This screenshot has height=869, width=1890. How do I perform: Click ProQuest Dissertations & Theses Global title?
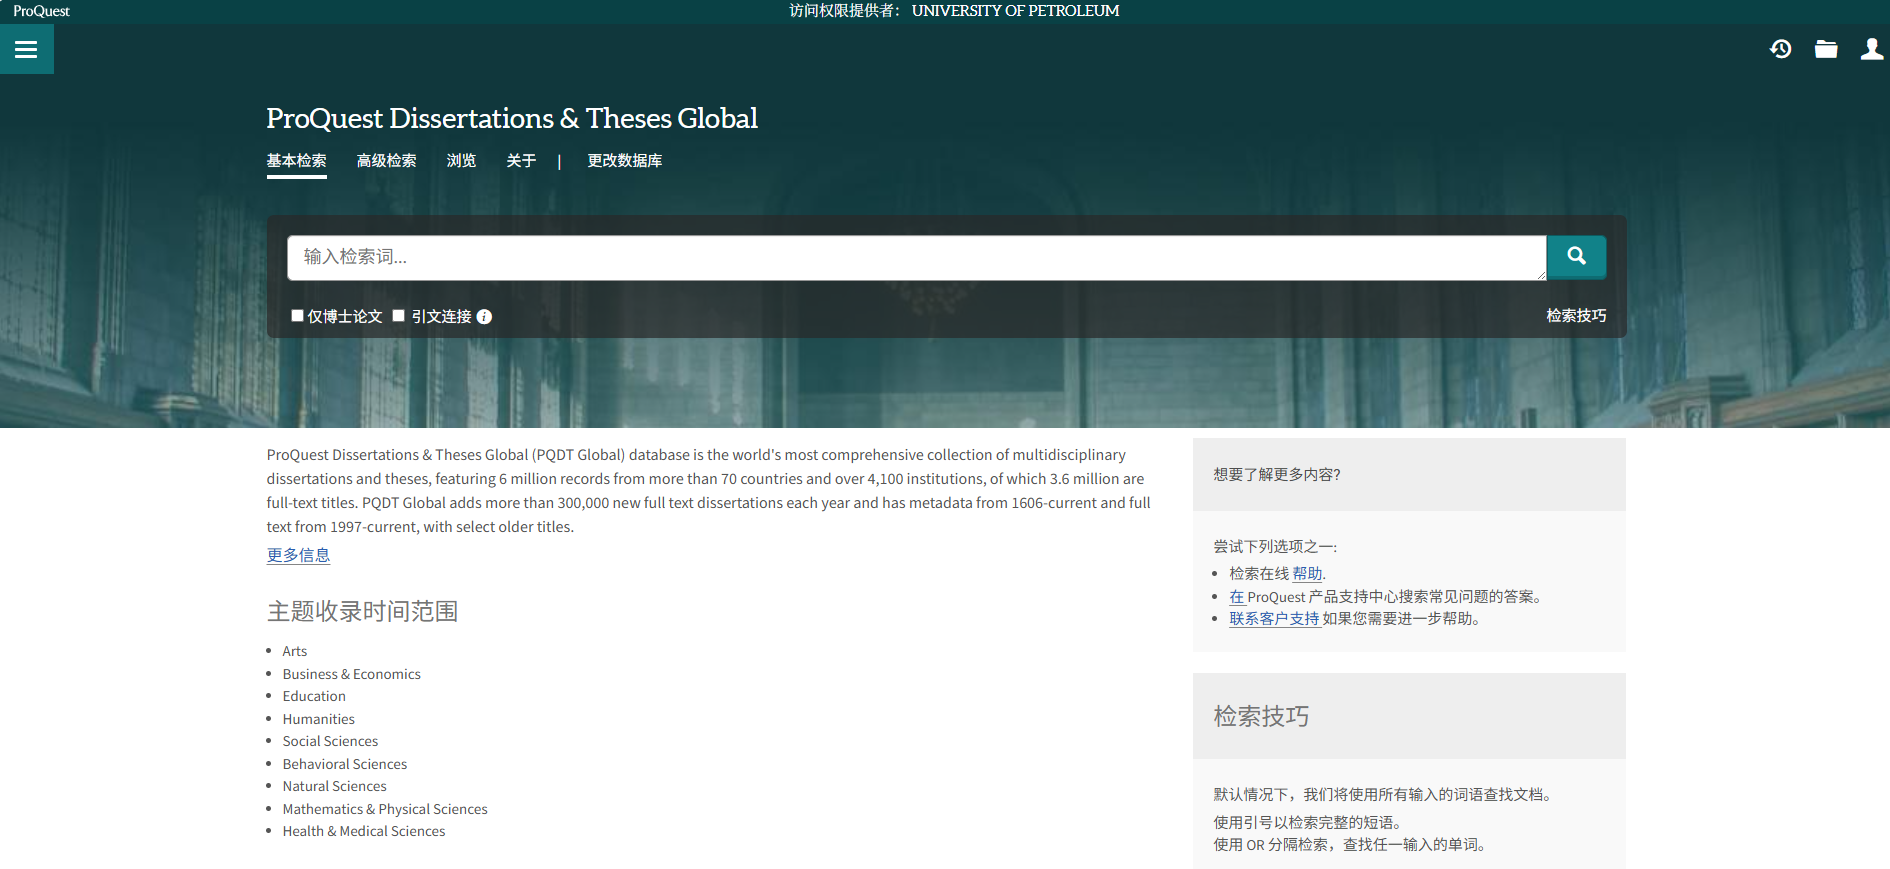pos(512,118)
